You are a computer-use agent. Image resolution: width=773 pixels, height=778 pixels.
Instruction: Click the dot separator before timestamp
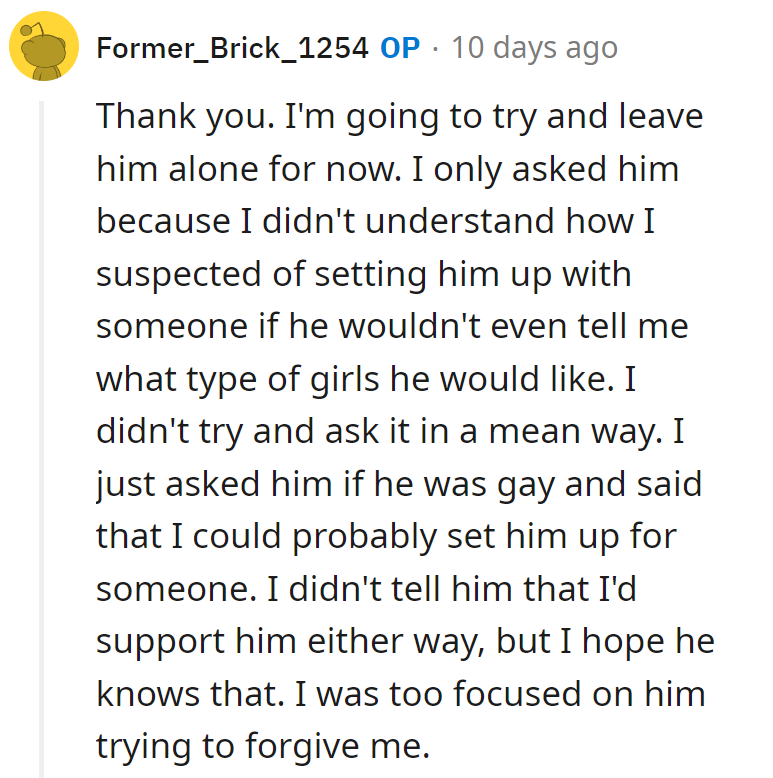[x=435, y=49]
